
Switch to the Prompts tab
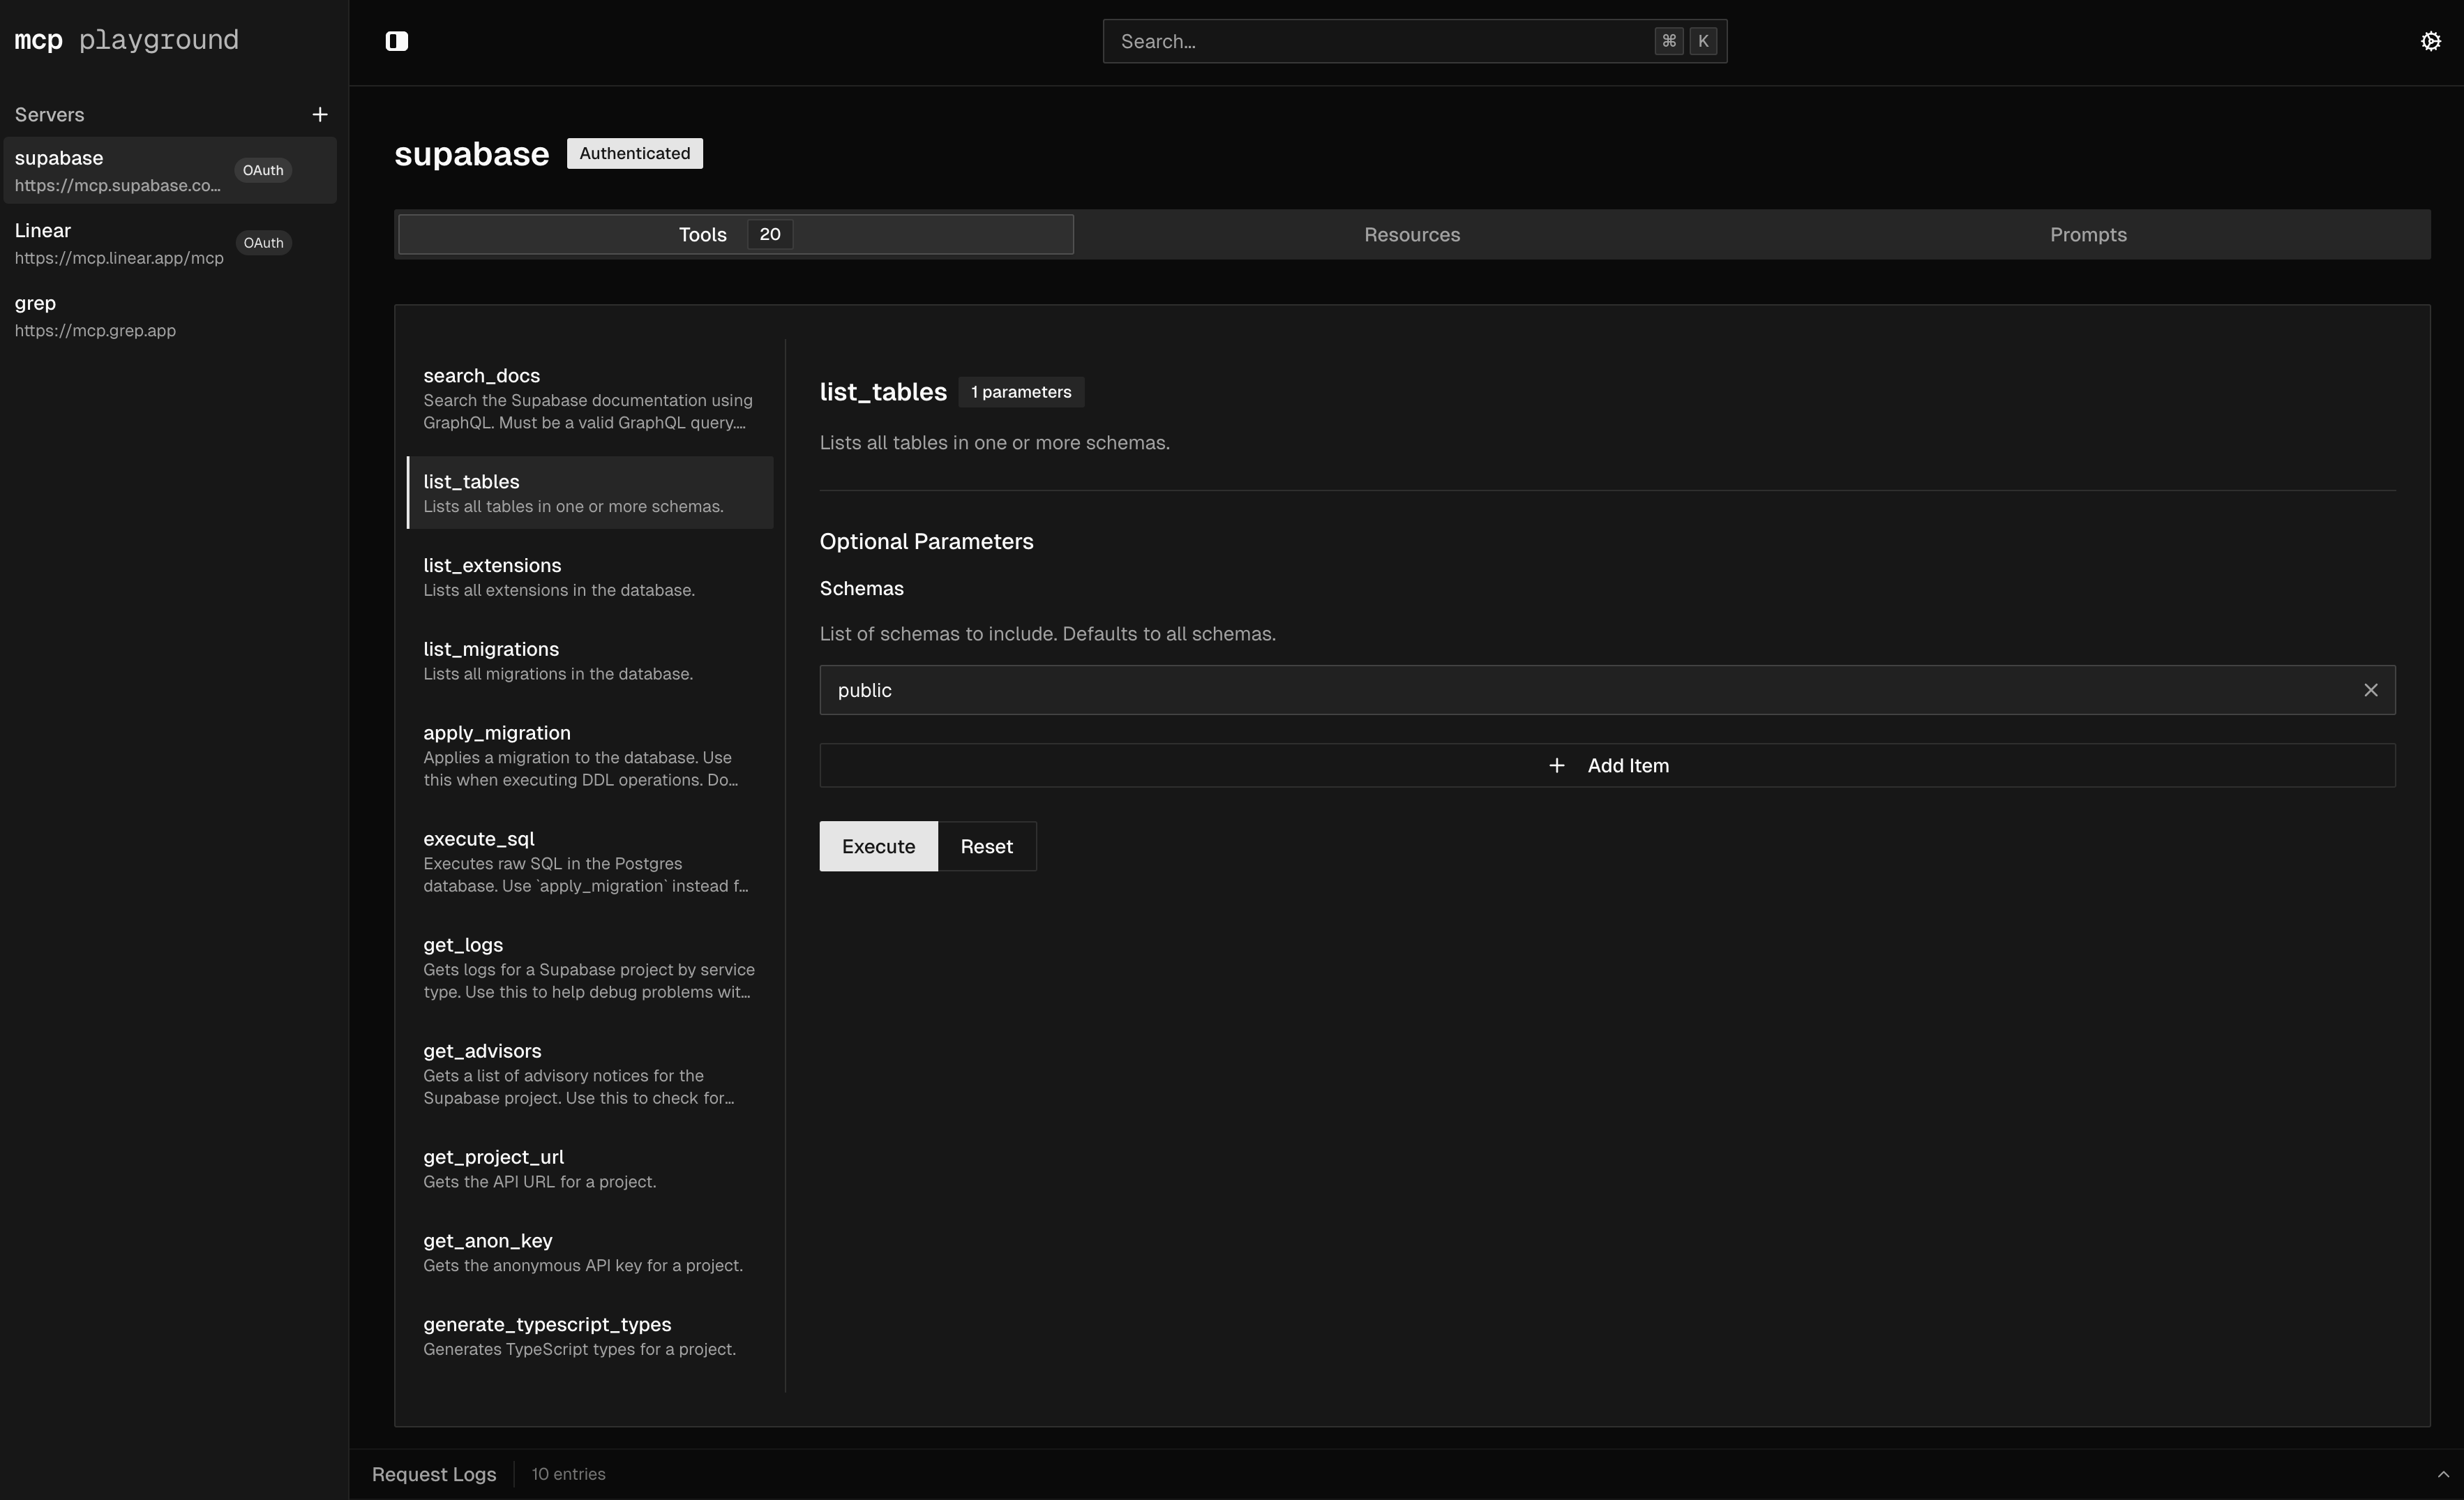tap(2088, 234)
